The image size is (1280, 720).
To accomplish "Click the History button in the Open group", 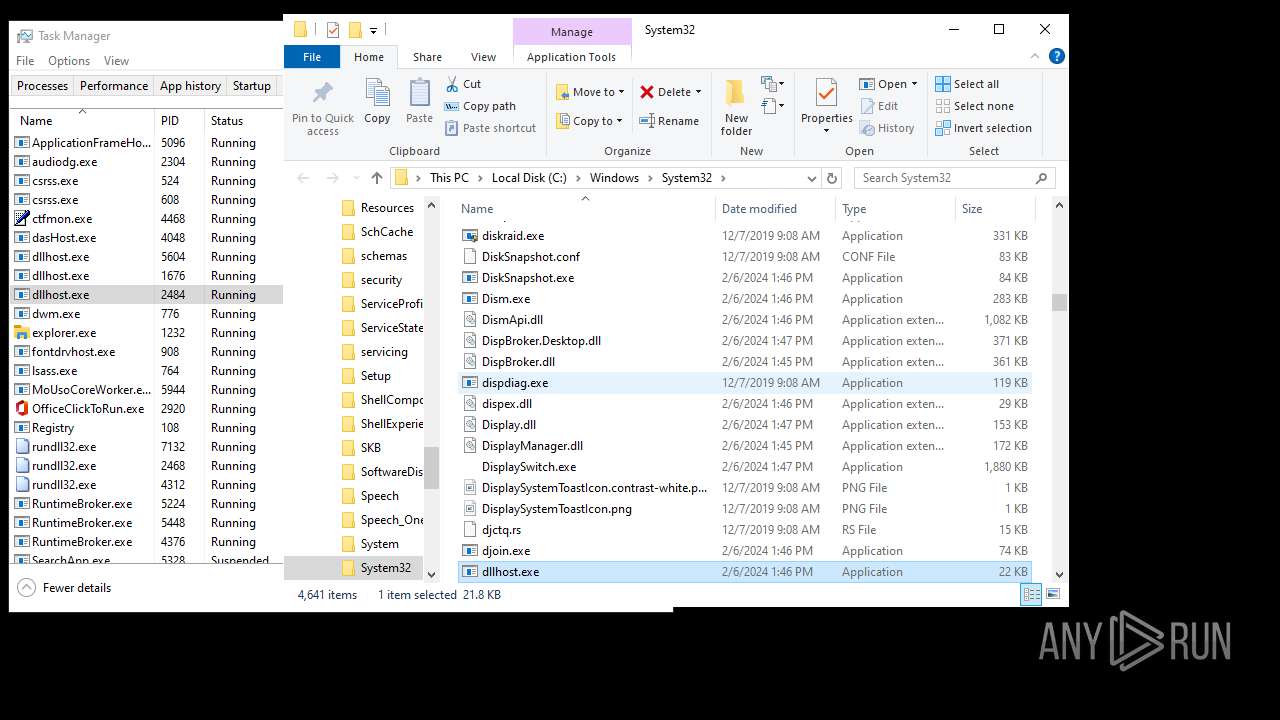I will [x=886, y=128].
